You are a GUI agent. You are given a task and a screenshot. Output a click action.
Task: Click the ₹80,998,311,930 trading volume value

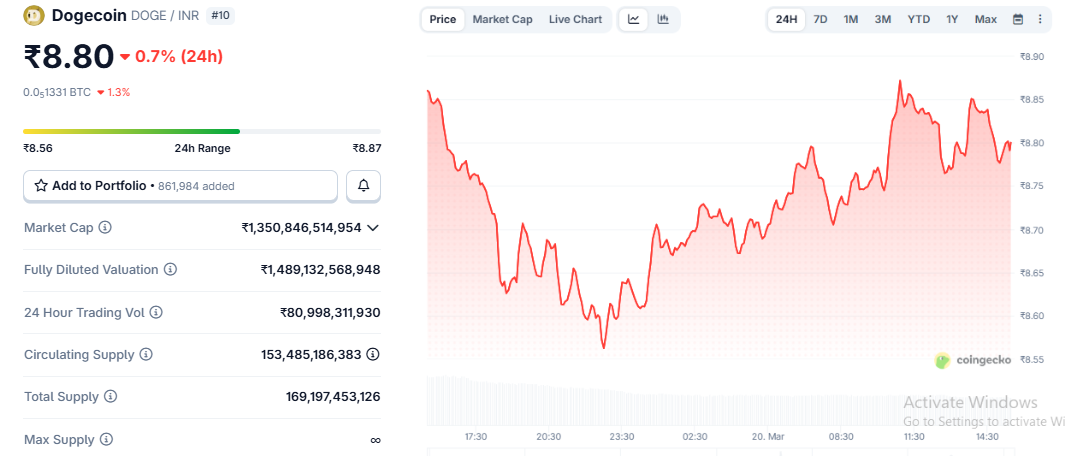pos(330,313)
